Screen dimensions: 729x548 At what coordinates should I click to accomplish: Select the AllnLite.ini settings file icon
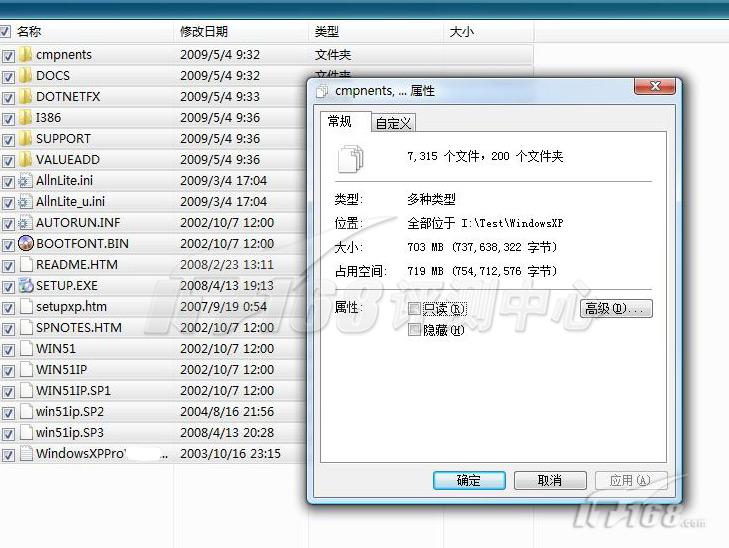pyautogui.click(x=26, y=181)
